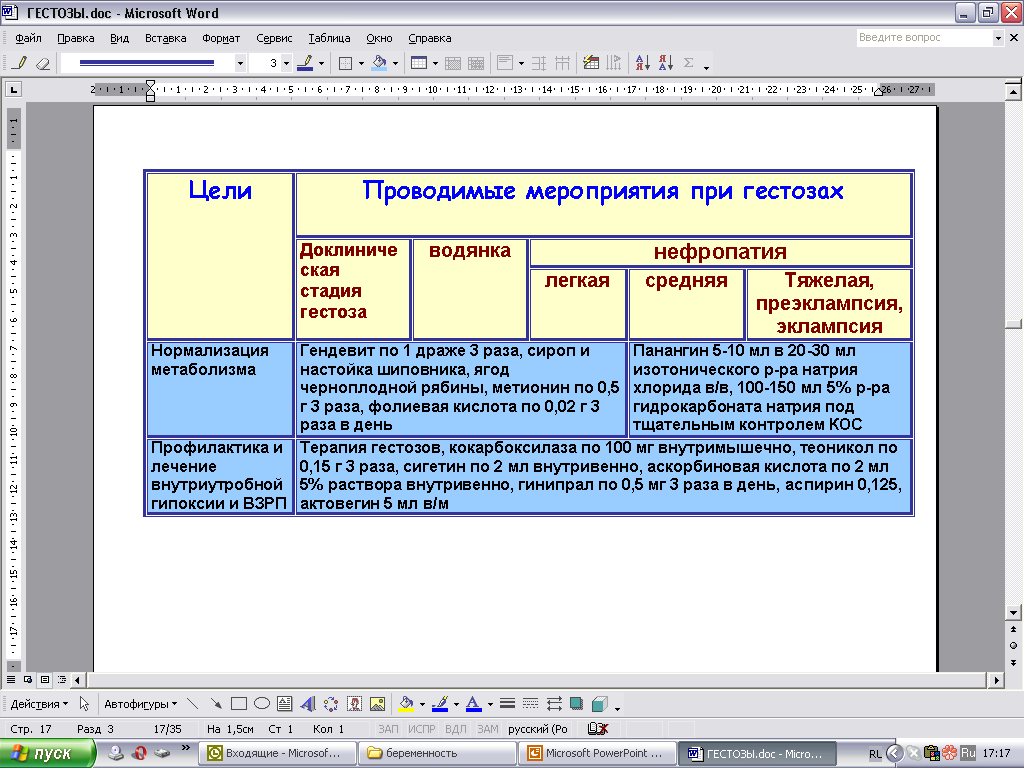Expand the Outside Border arrow
Viewport: 1024px width, 768px height.
click(x=361, y=63)
